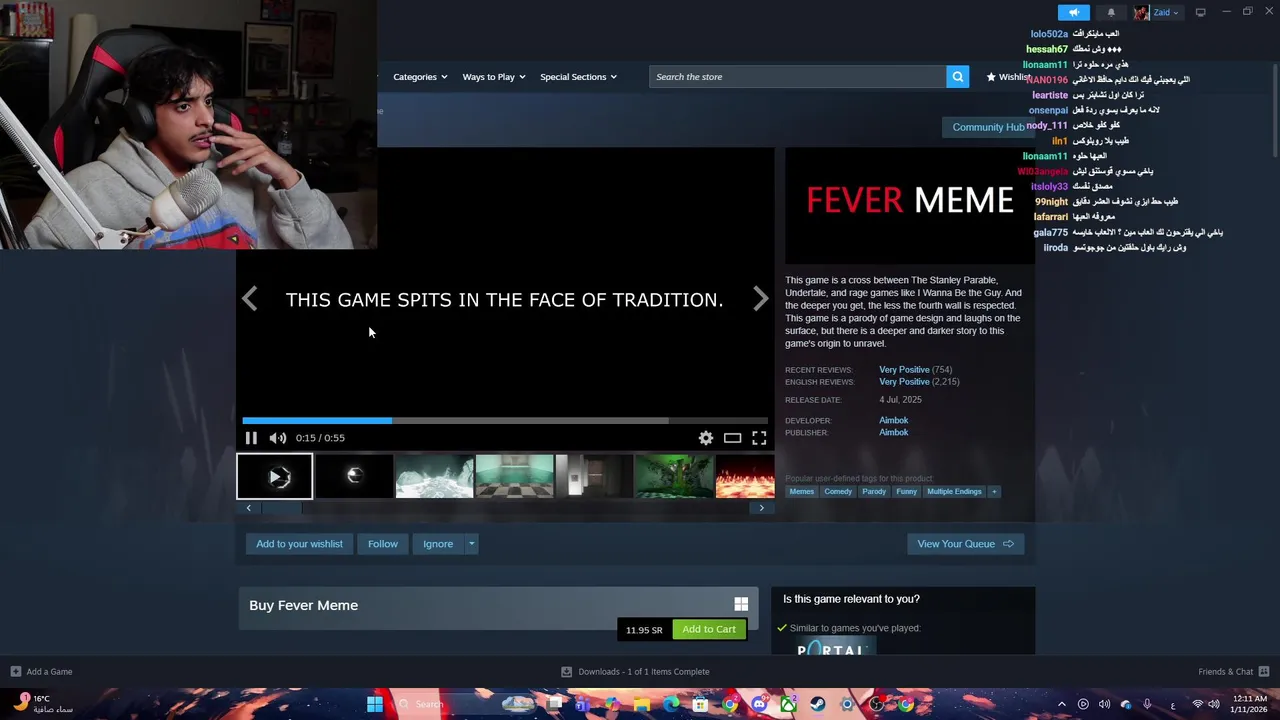
Task: Follow the Fever Meme game
Action: (x=382, y=544)
